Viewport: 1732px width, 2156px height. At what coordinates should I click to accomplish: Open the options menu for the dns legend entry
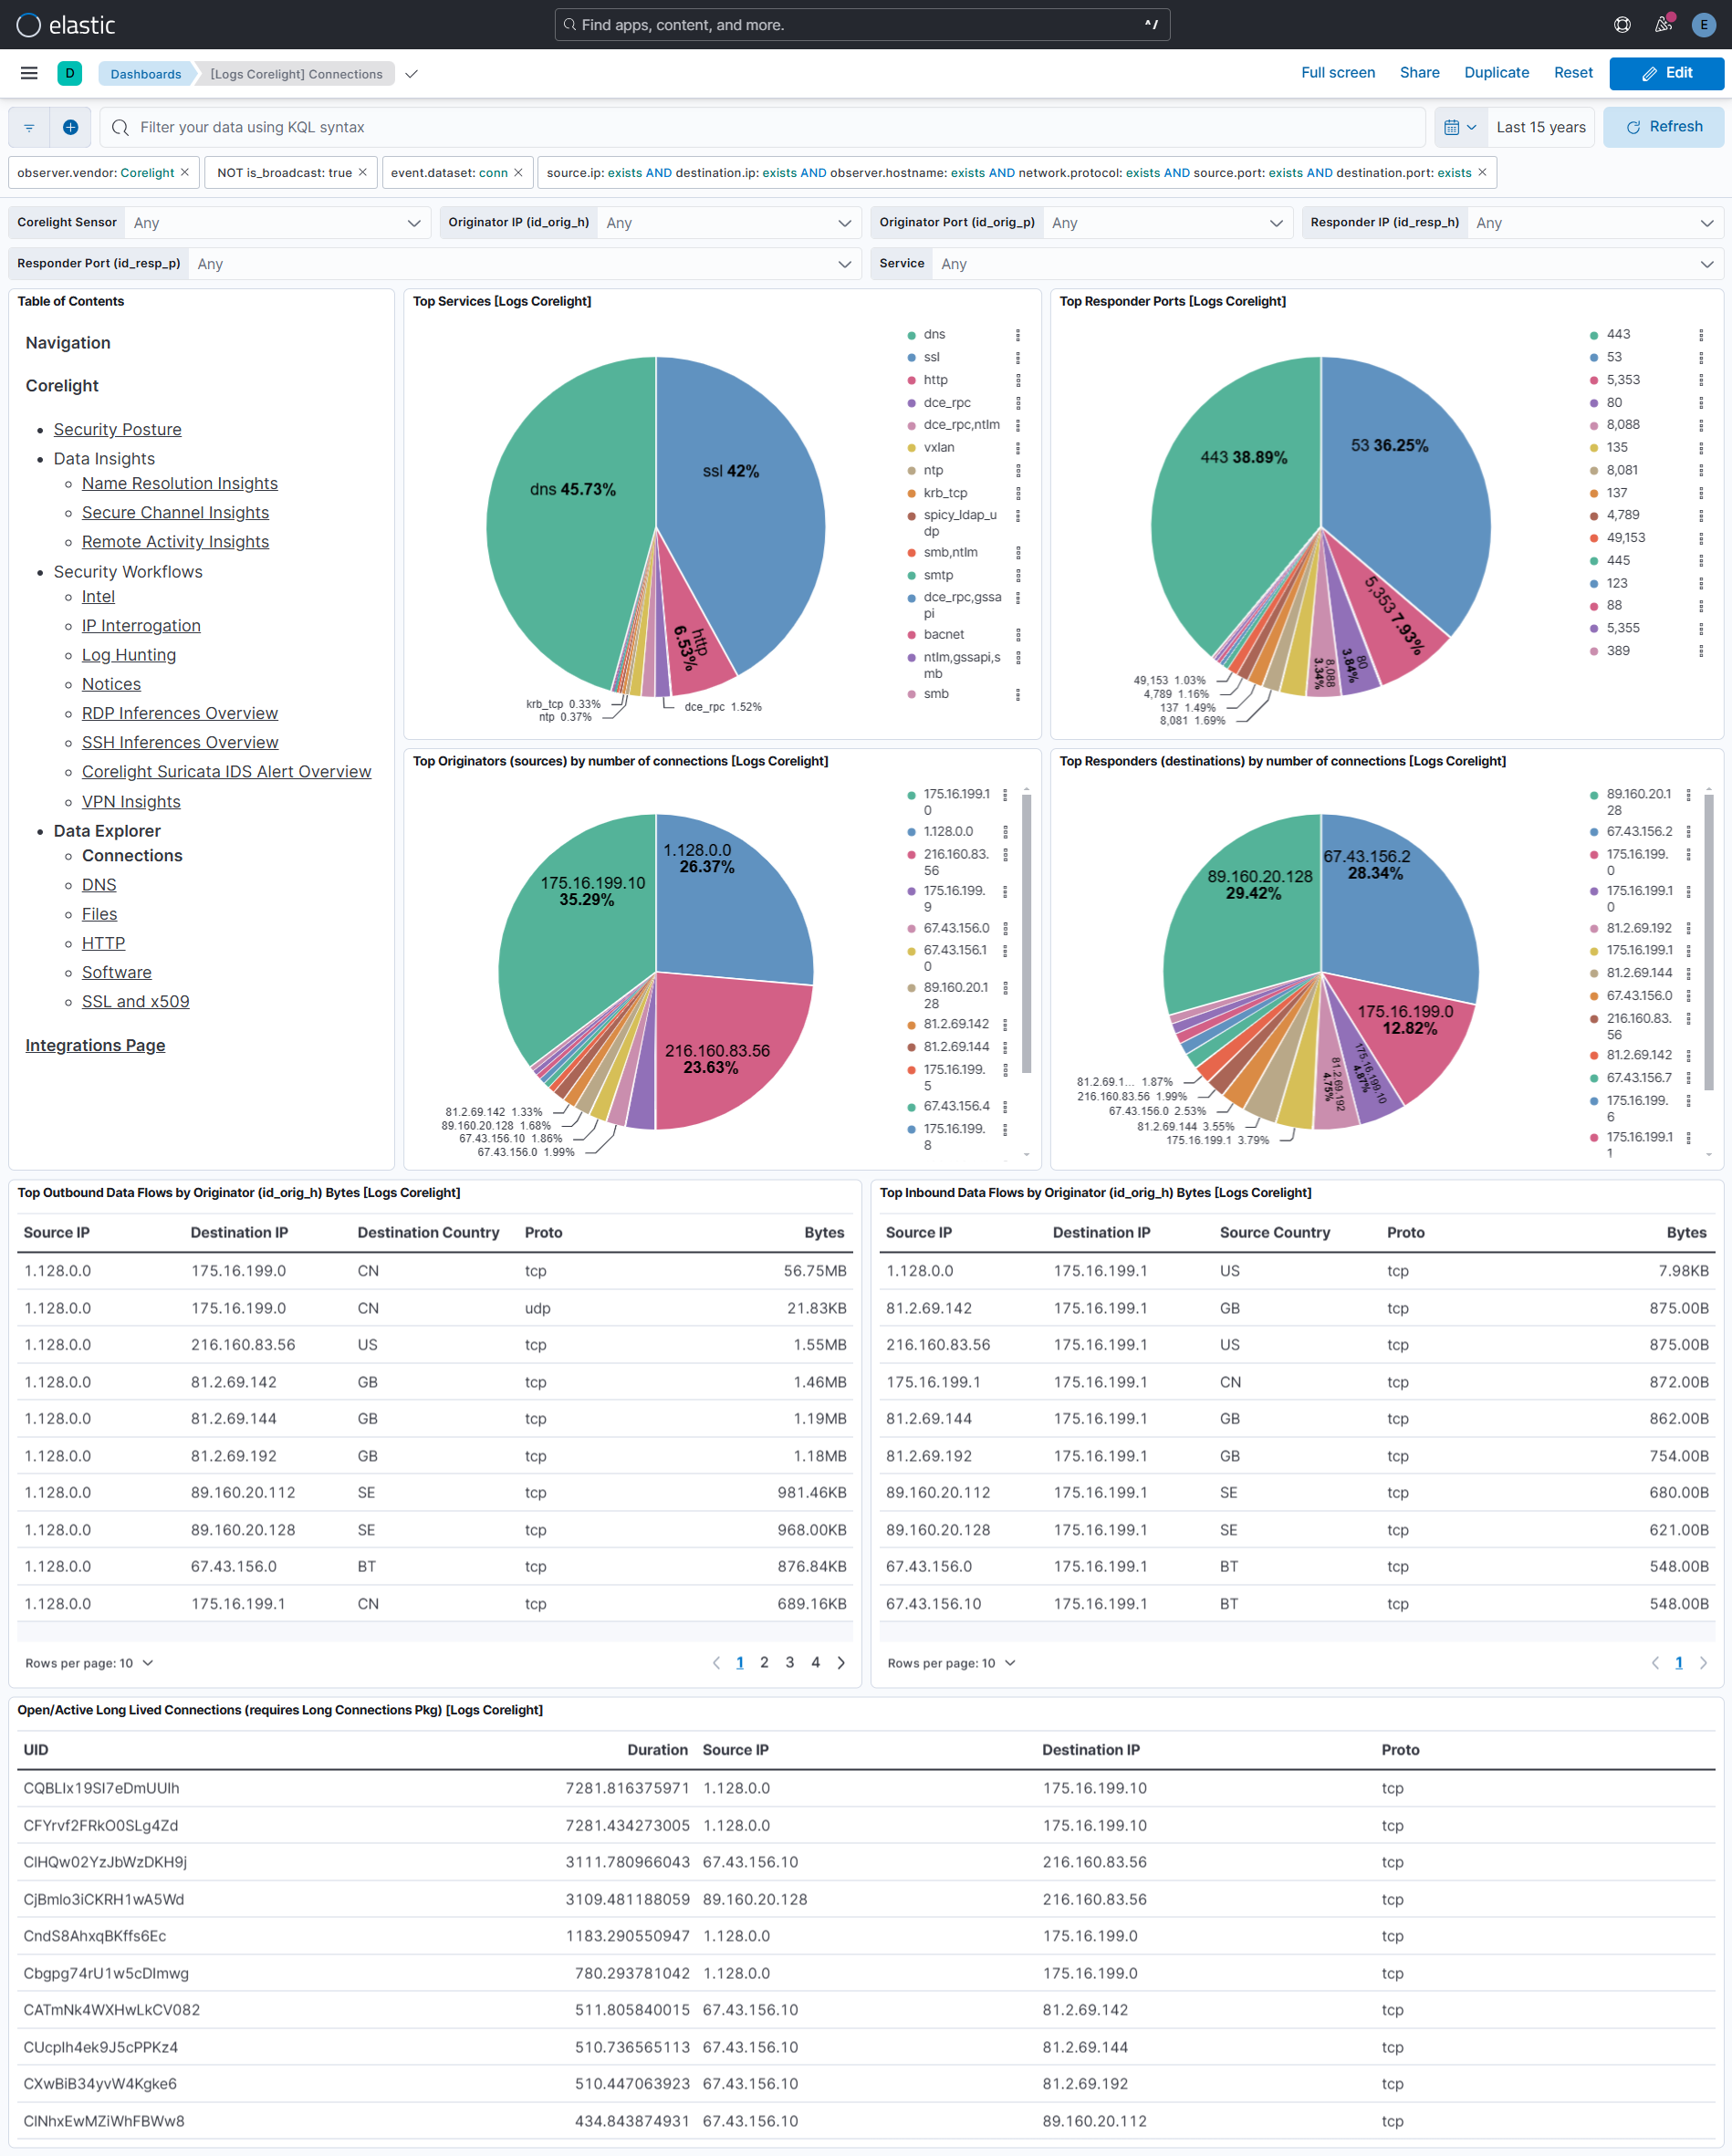pos(1018,334)
